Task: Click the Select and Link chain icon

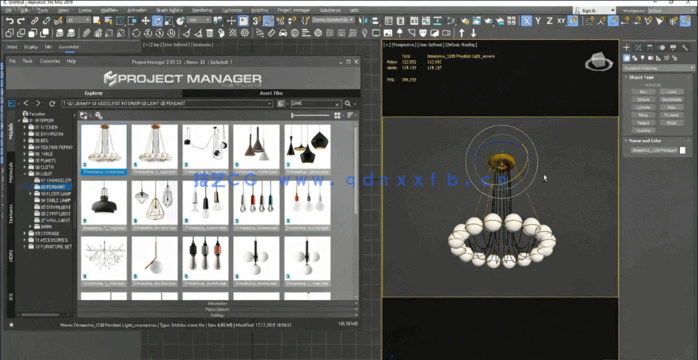Action: tap(34, 21)
